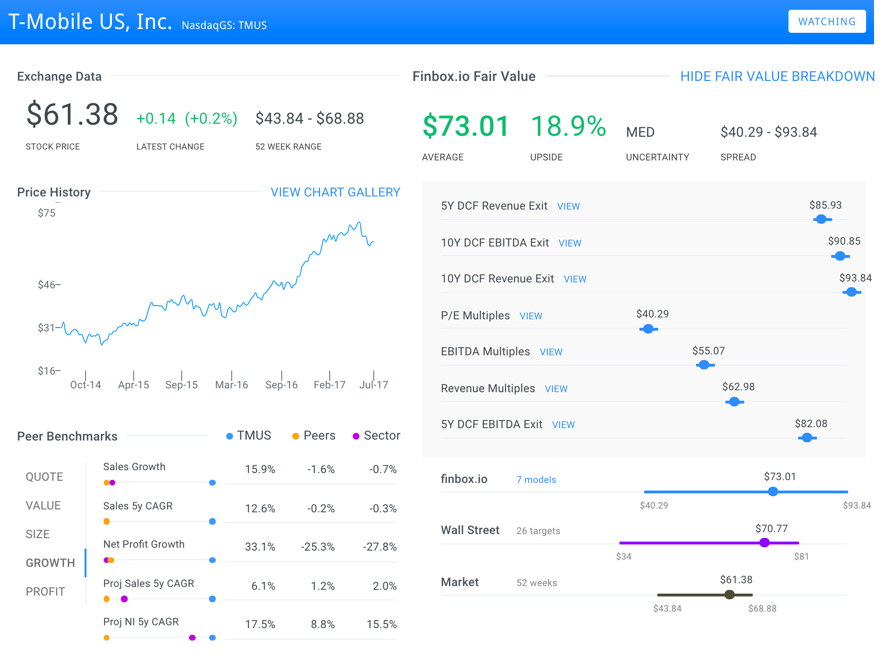
Task: Click the Market 52-week range marker
Action: tap(730, 595)
